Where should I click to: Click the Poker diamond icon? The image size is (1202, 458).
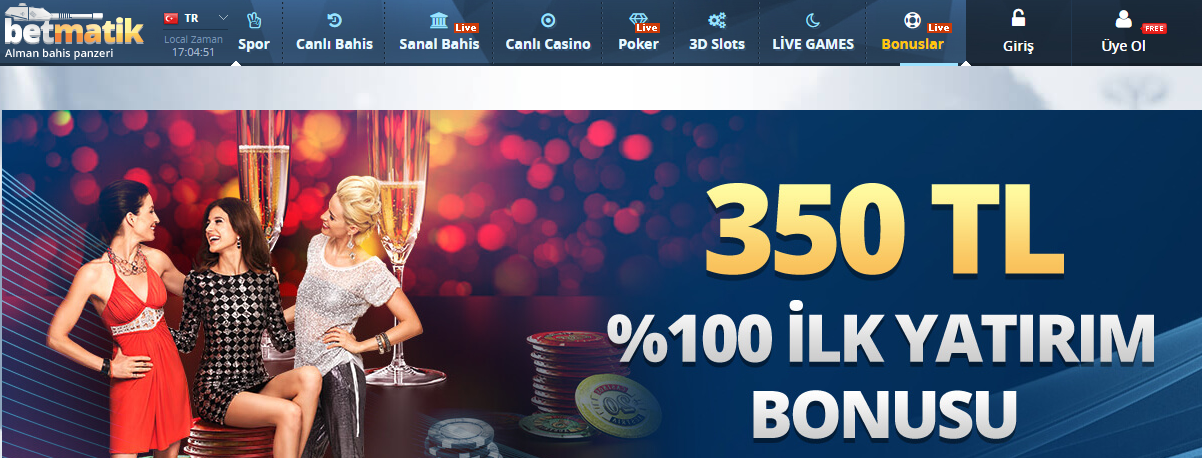638,20
